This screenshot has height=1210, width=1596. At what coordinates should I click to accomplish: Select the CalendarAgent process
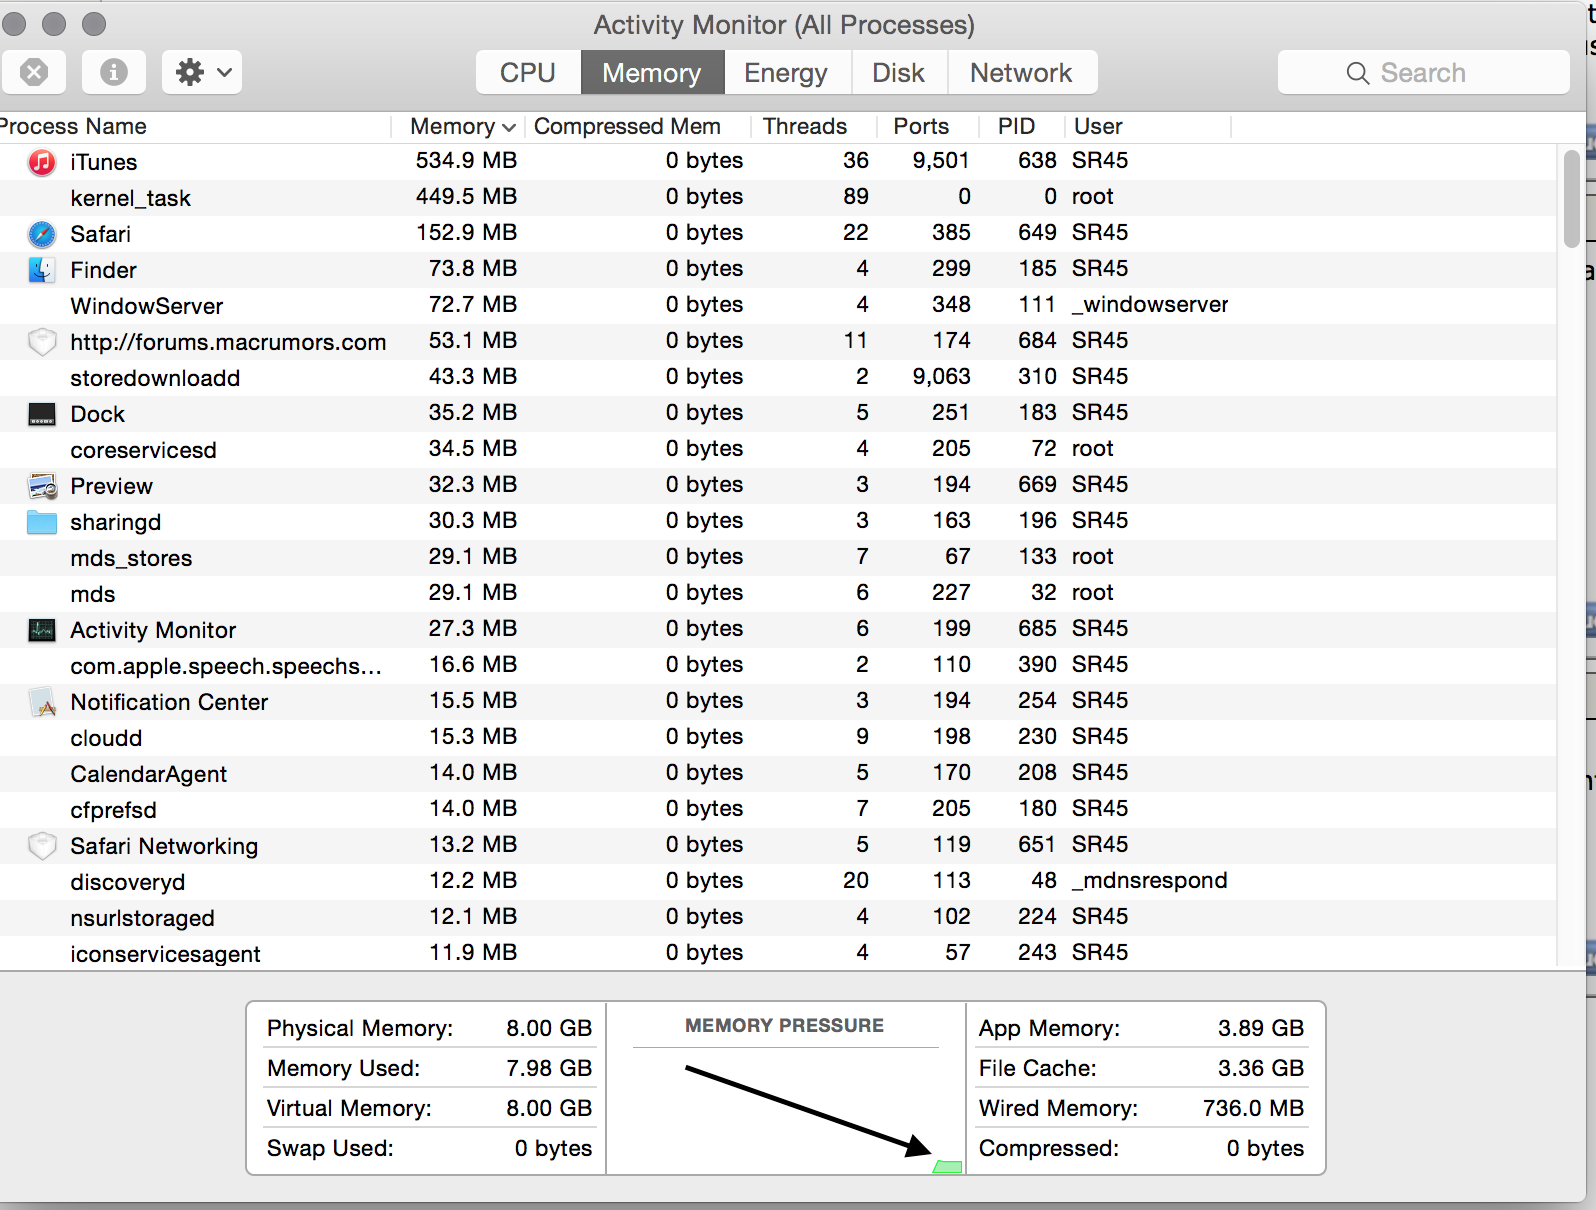pos(778,774)
